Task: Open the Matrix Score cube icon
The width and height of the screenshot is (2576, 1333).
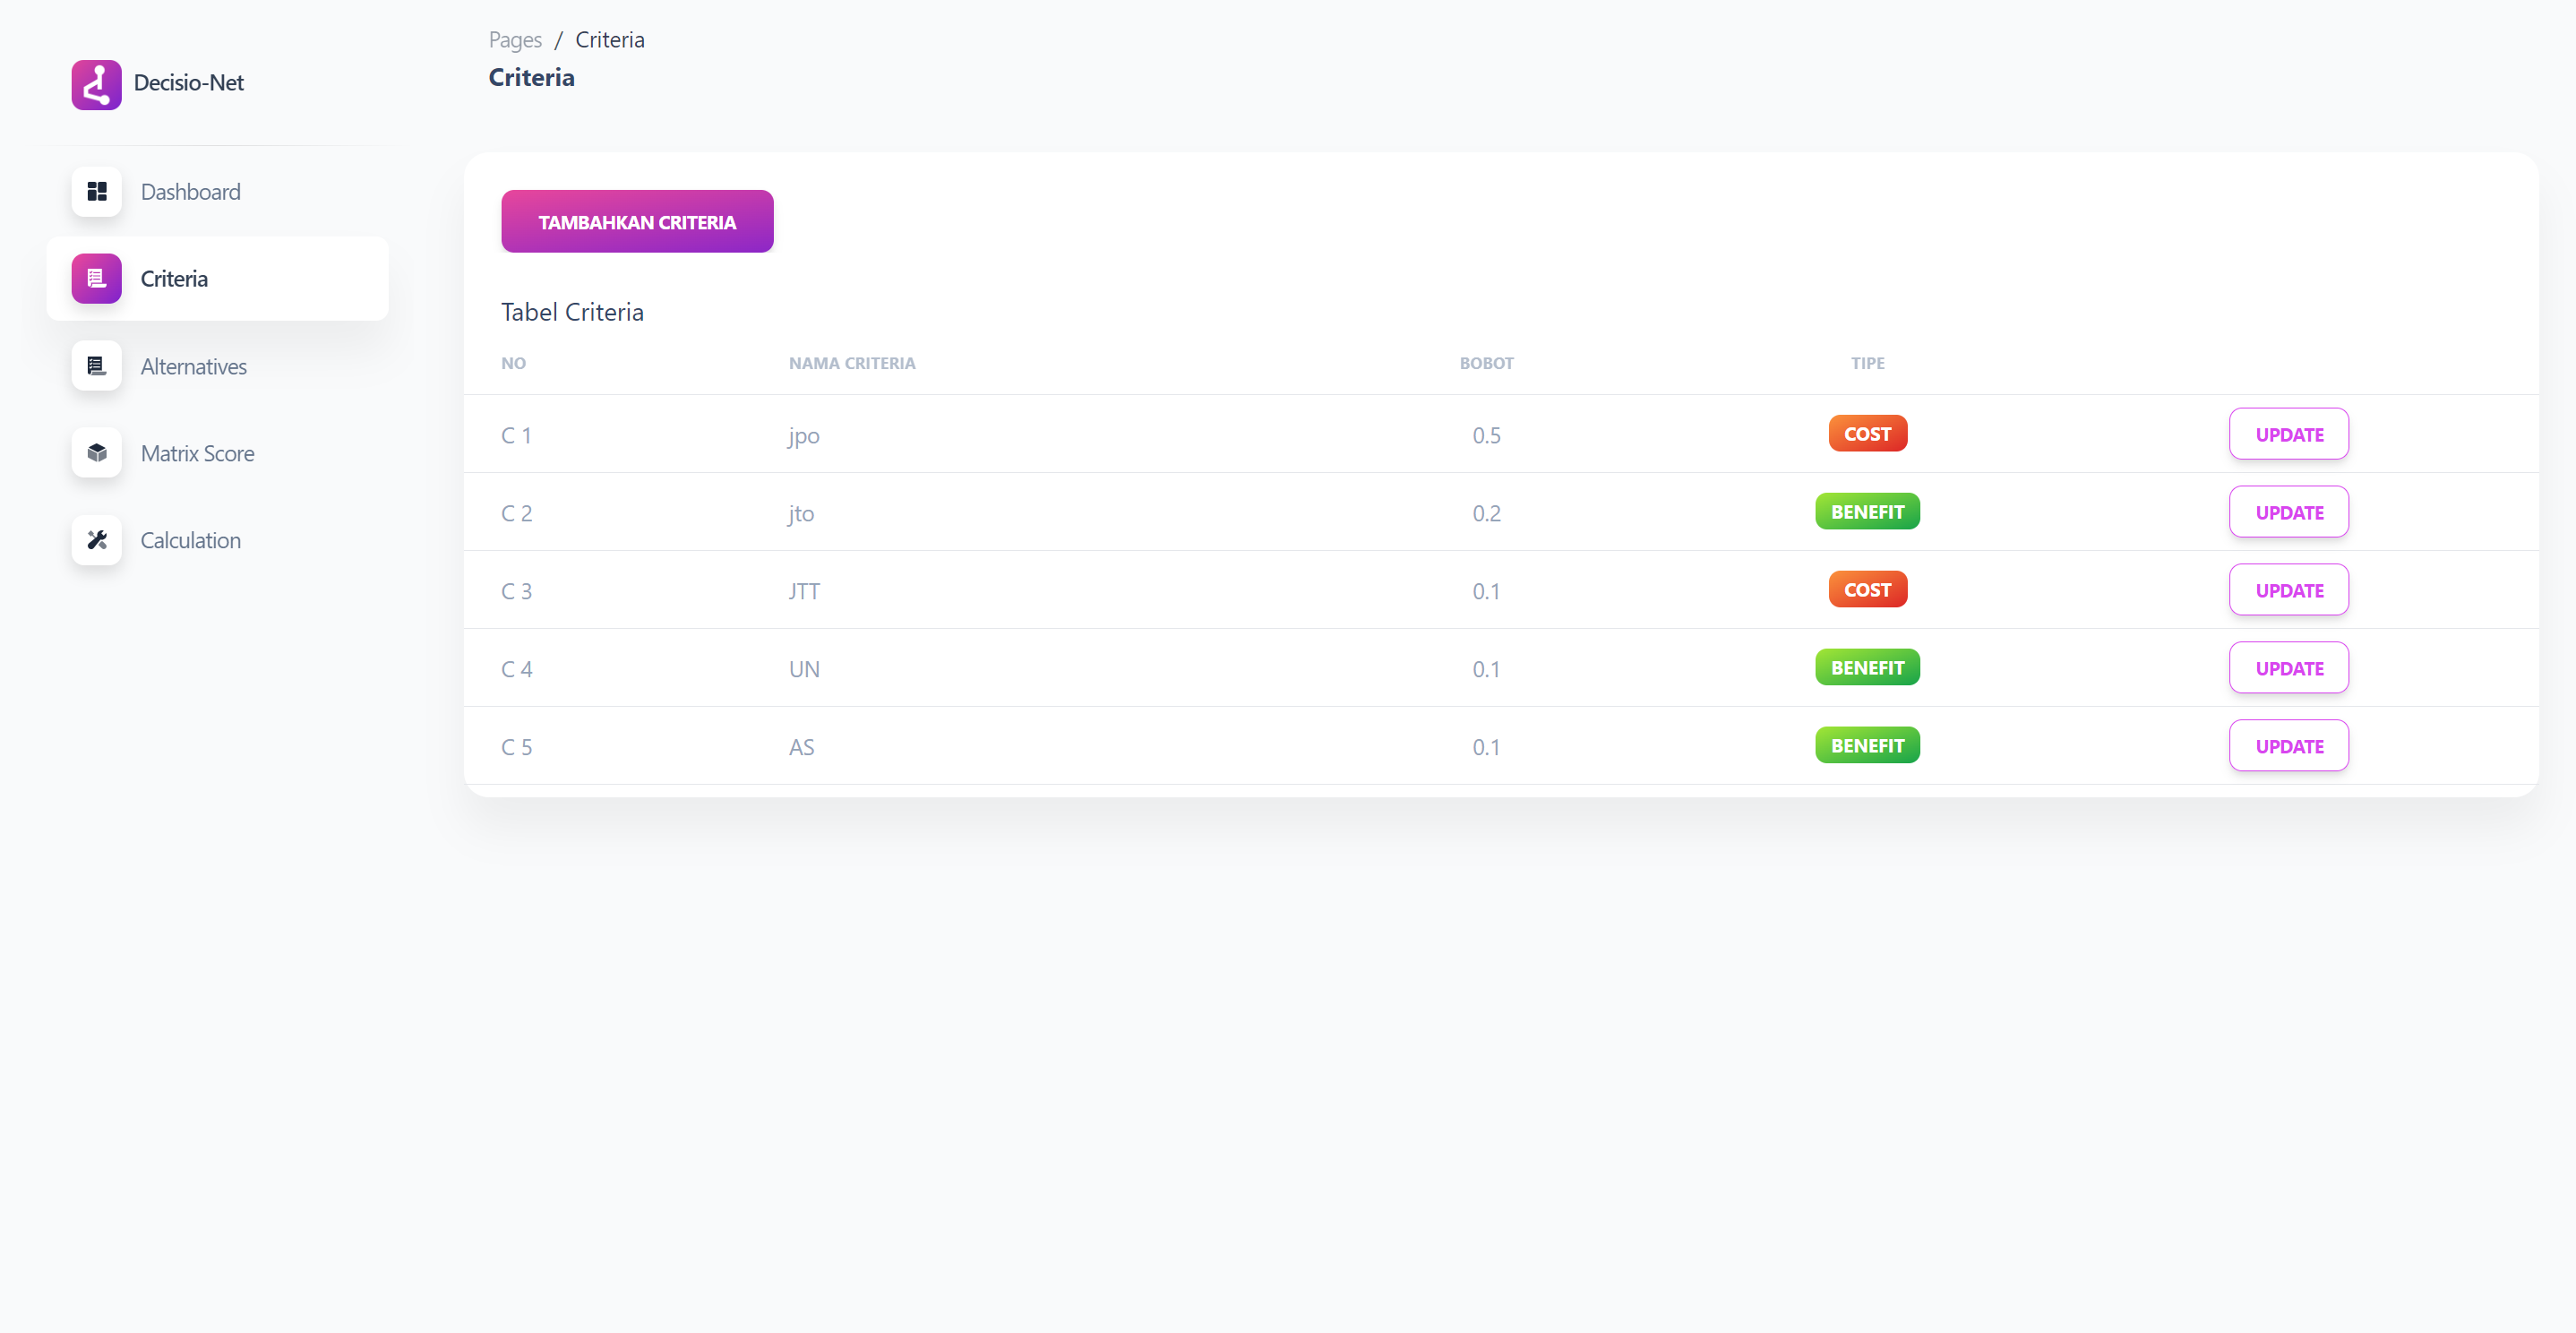Action: pyautogui.click(x=96, y=453)
